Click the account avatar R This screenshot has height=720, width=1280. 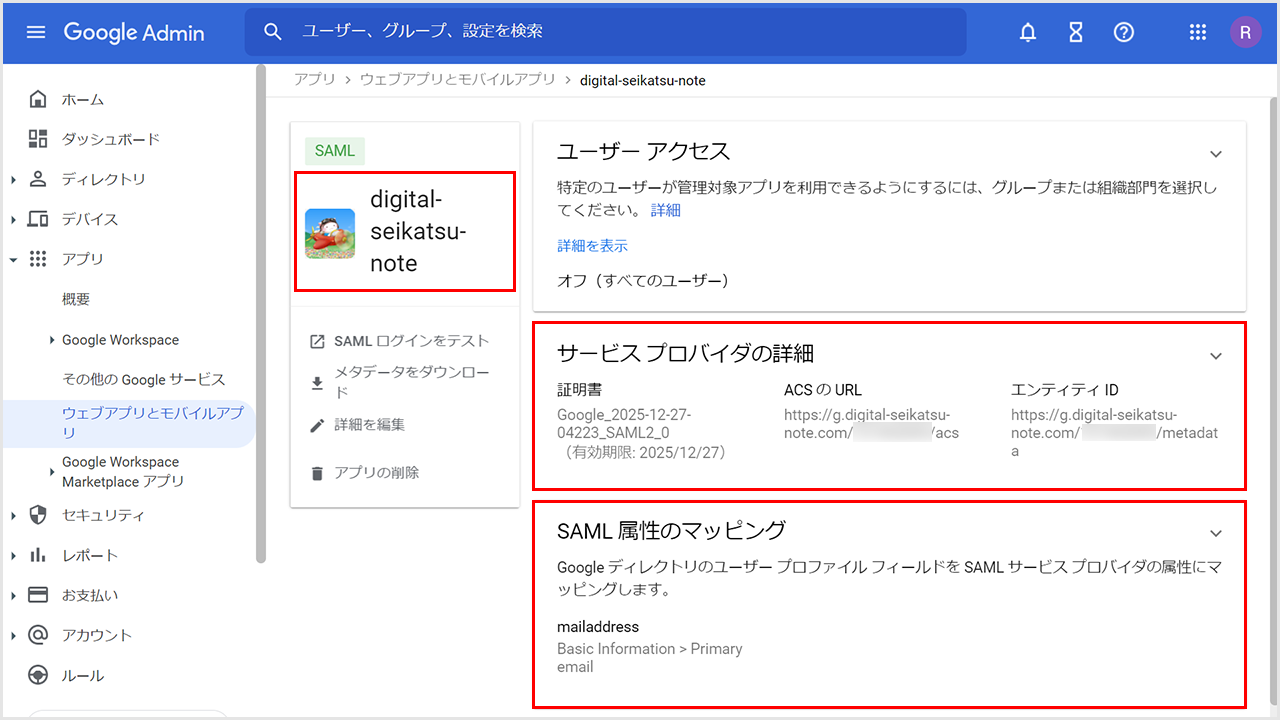[1245, 32]
